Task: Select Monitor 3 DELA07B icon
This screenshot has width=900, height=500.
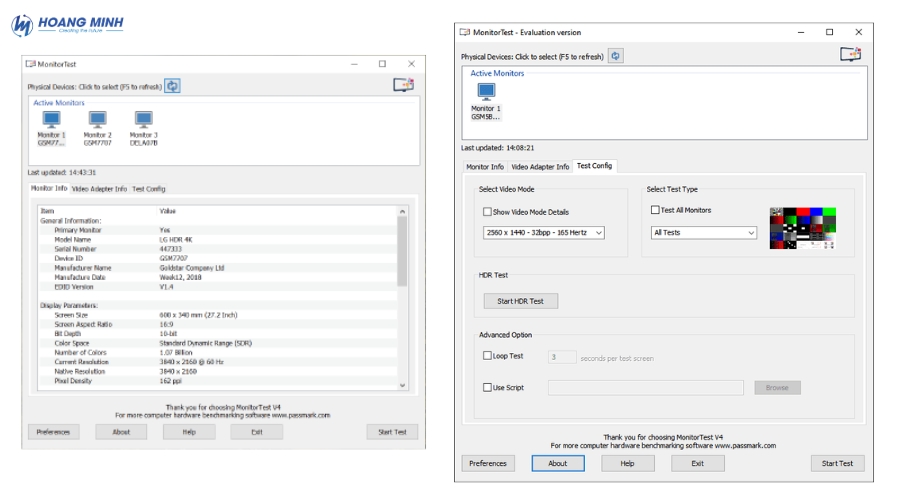Action: (143, 128)
